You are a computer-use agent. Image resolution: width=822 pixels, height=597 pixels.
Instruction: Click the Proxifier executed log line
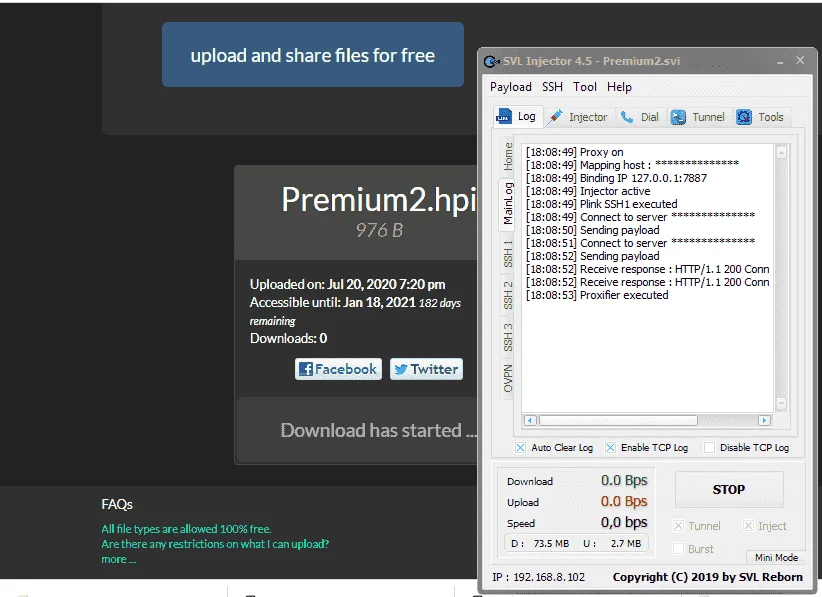point(597,295)
